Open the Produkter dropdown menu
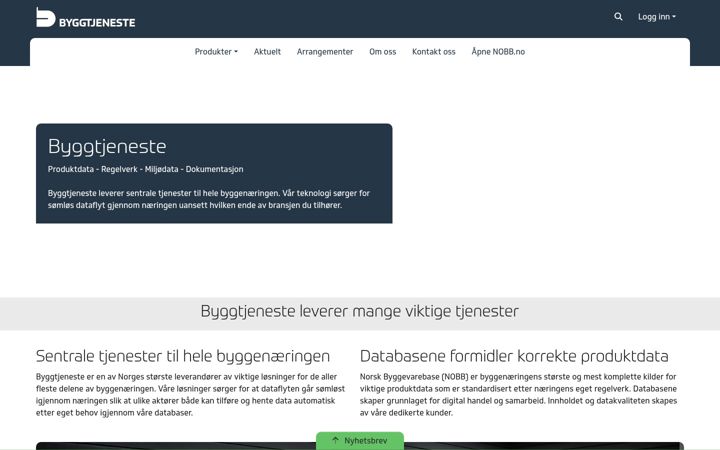 [216, 52]
